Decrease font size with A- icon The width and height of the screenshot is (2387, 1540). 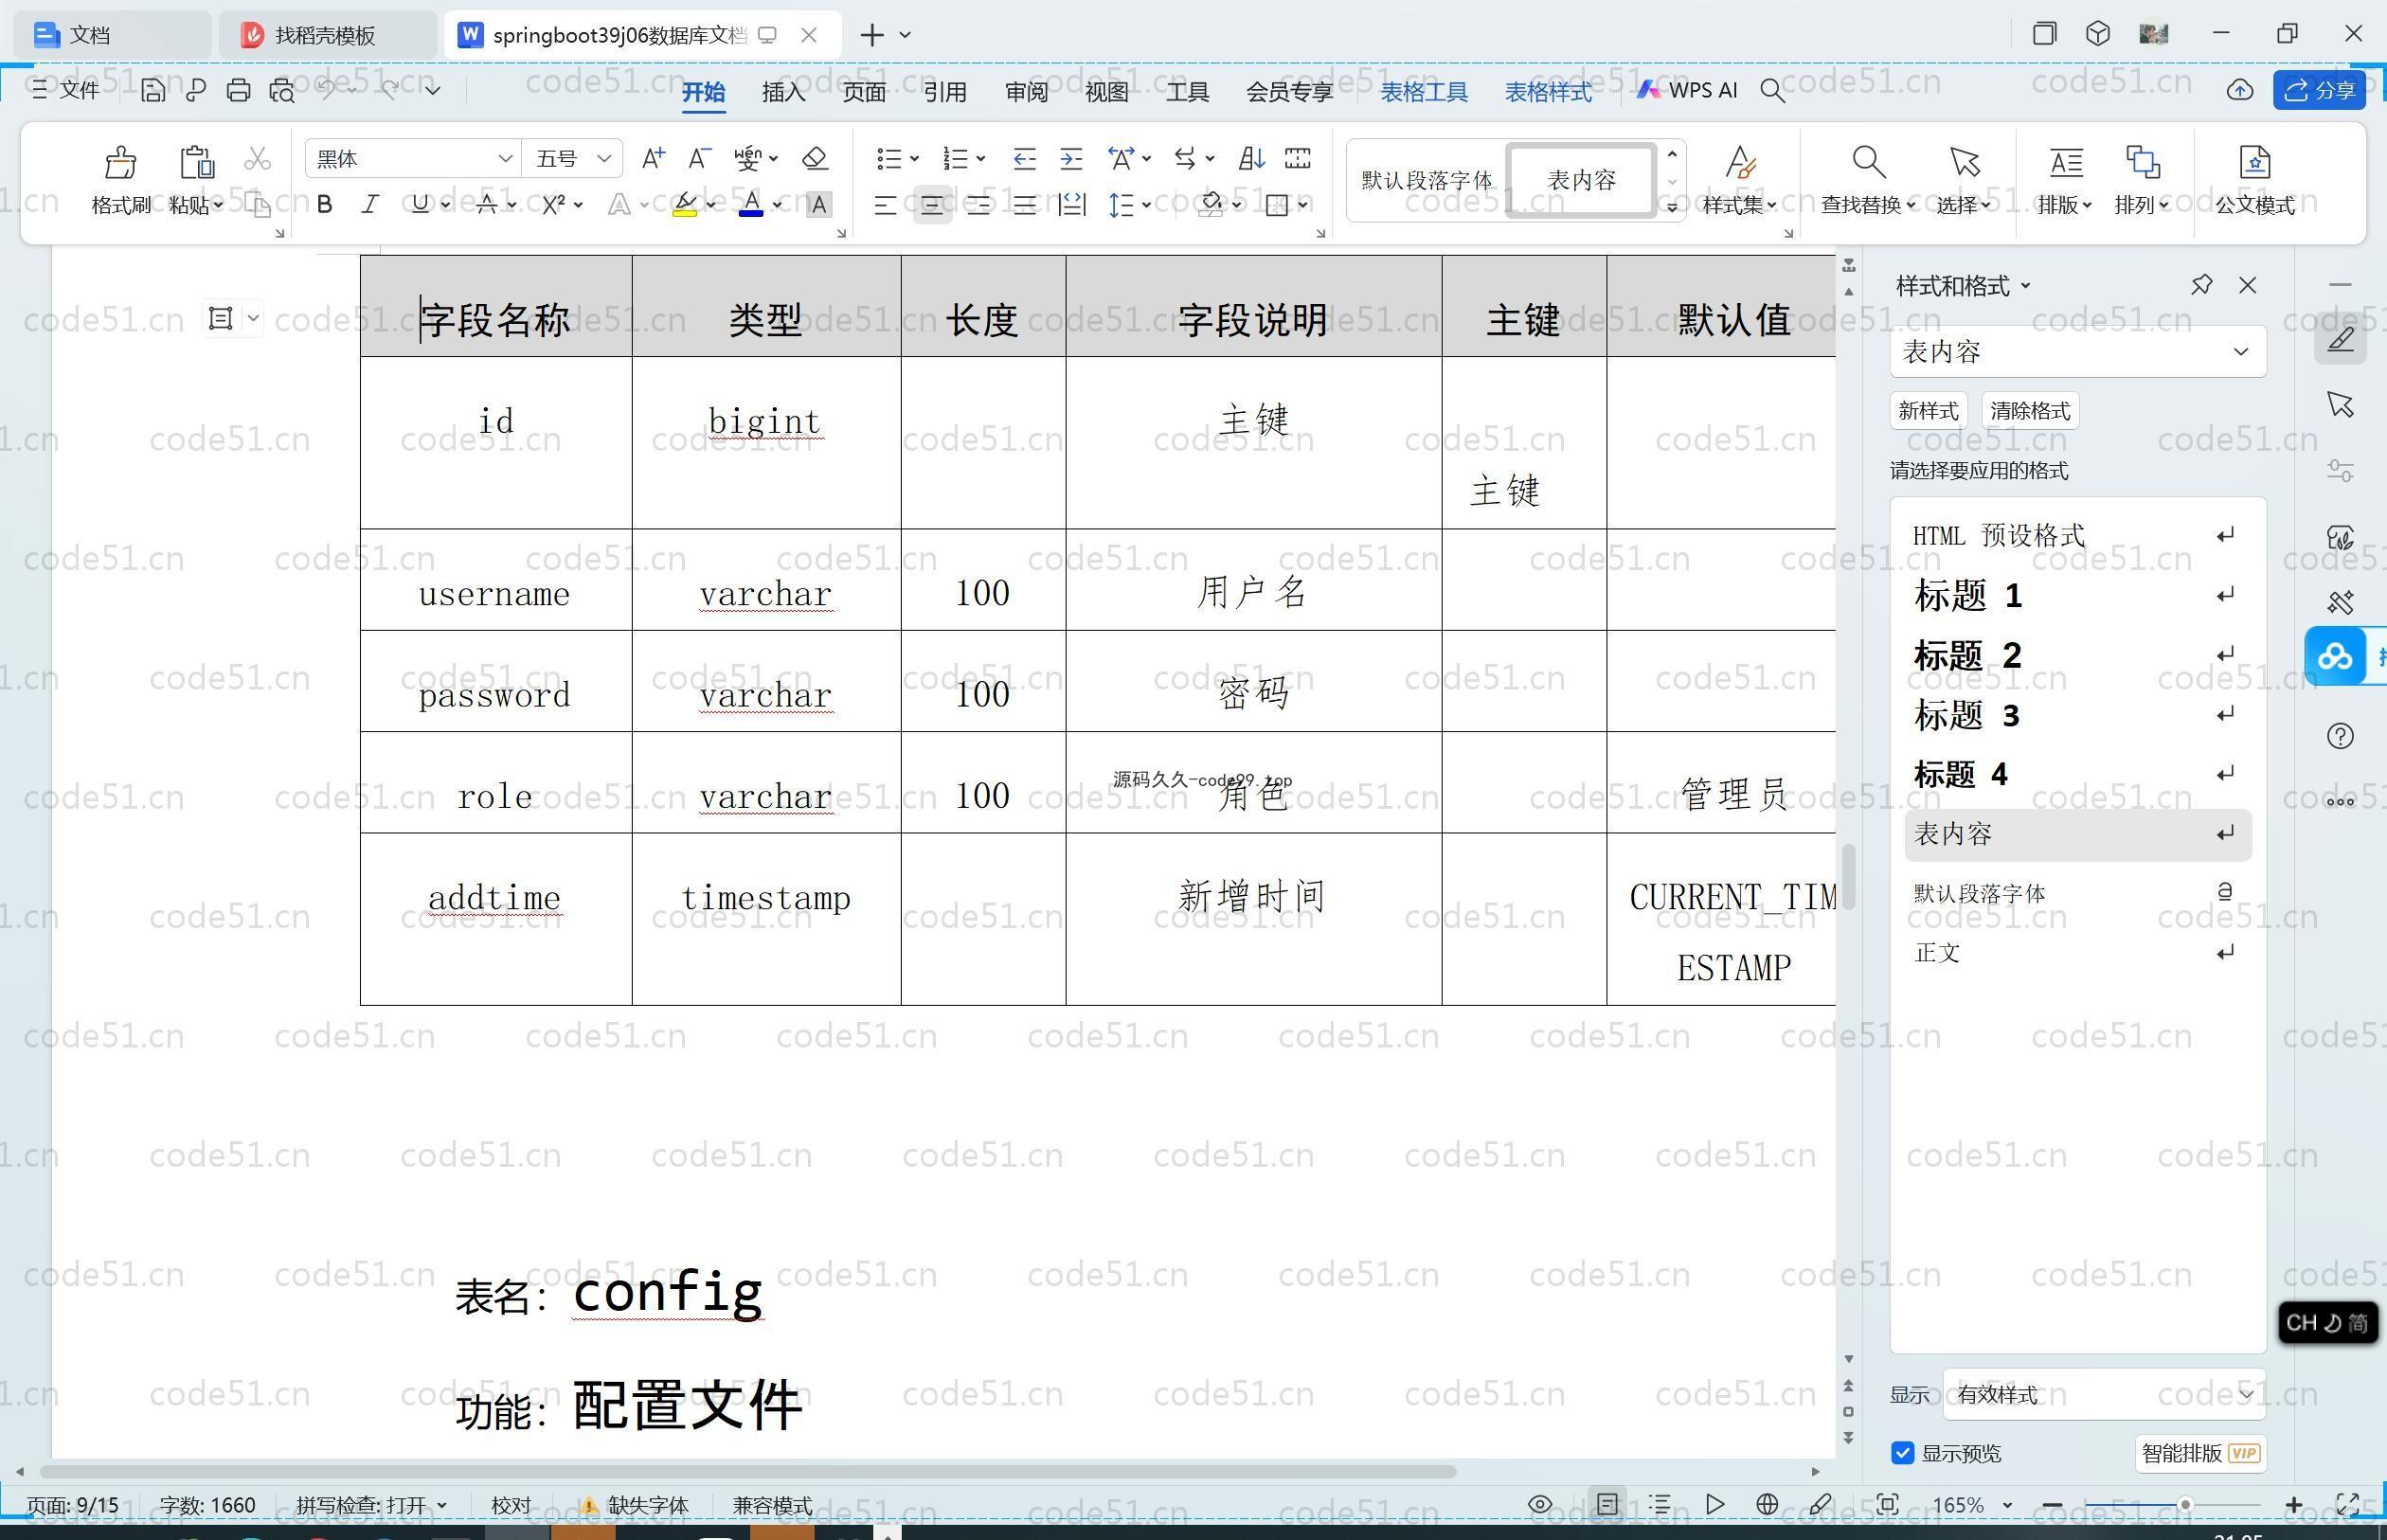pyautogui.click(x=699, y=158)
